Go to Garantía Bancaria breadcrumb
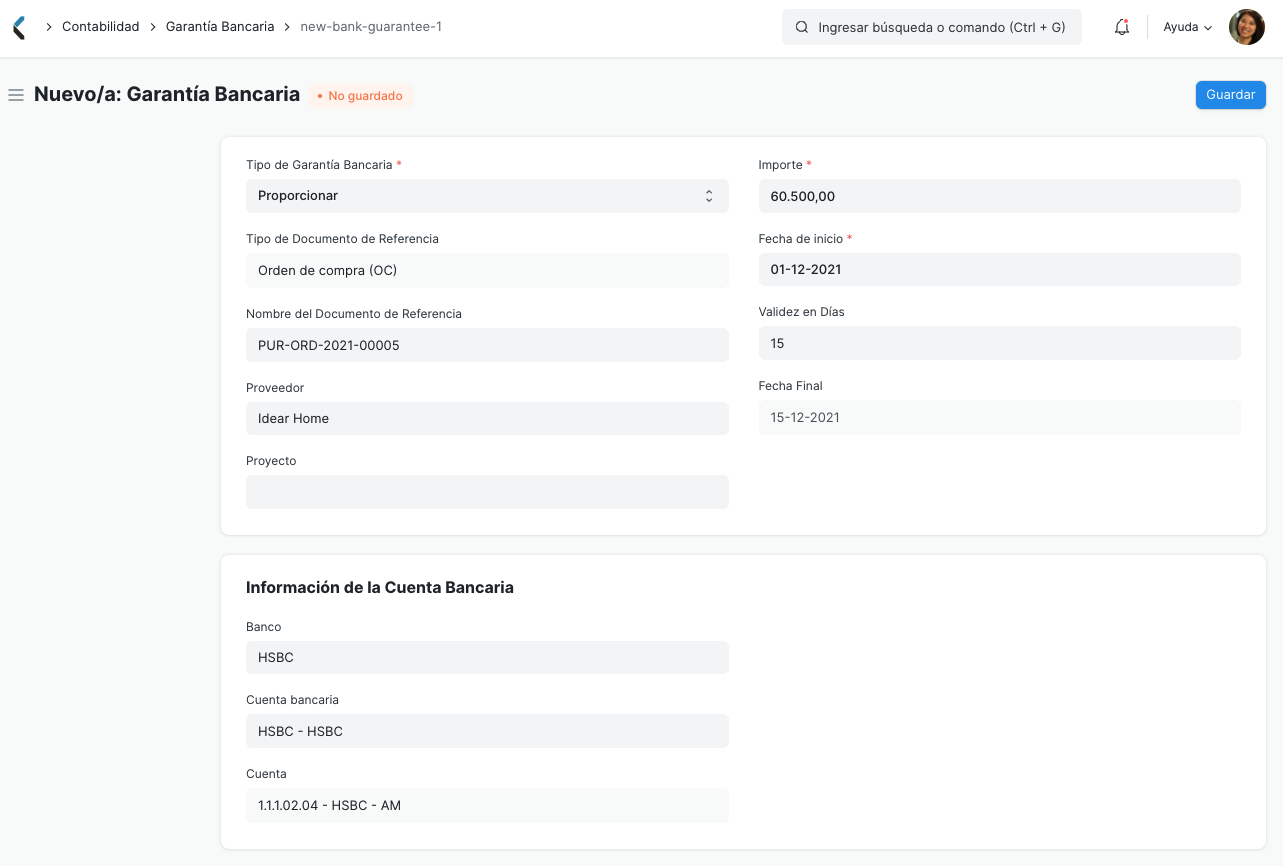Image resolution: width=1283 pixels, height=866 pixels. click(219, 27)
